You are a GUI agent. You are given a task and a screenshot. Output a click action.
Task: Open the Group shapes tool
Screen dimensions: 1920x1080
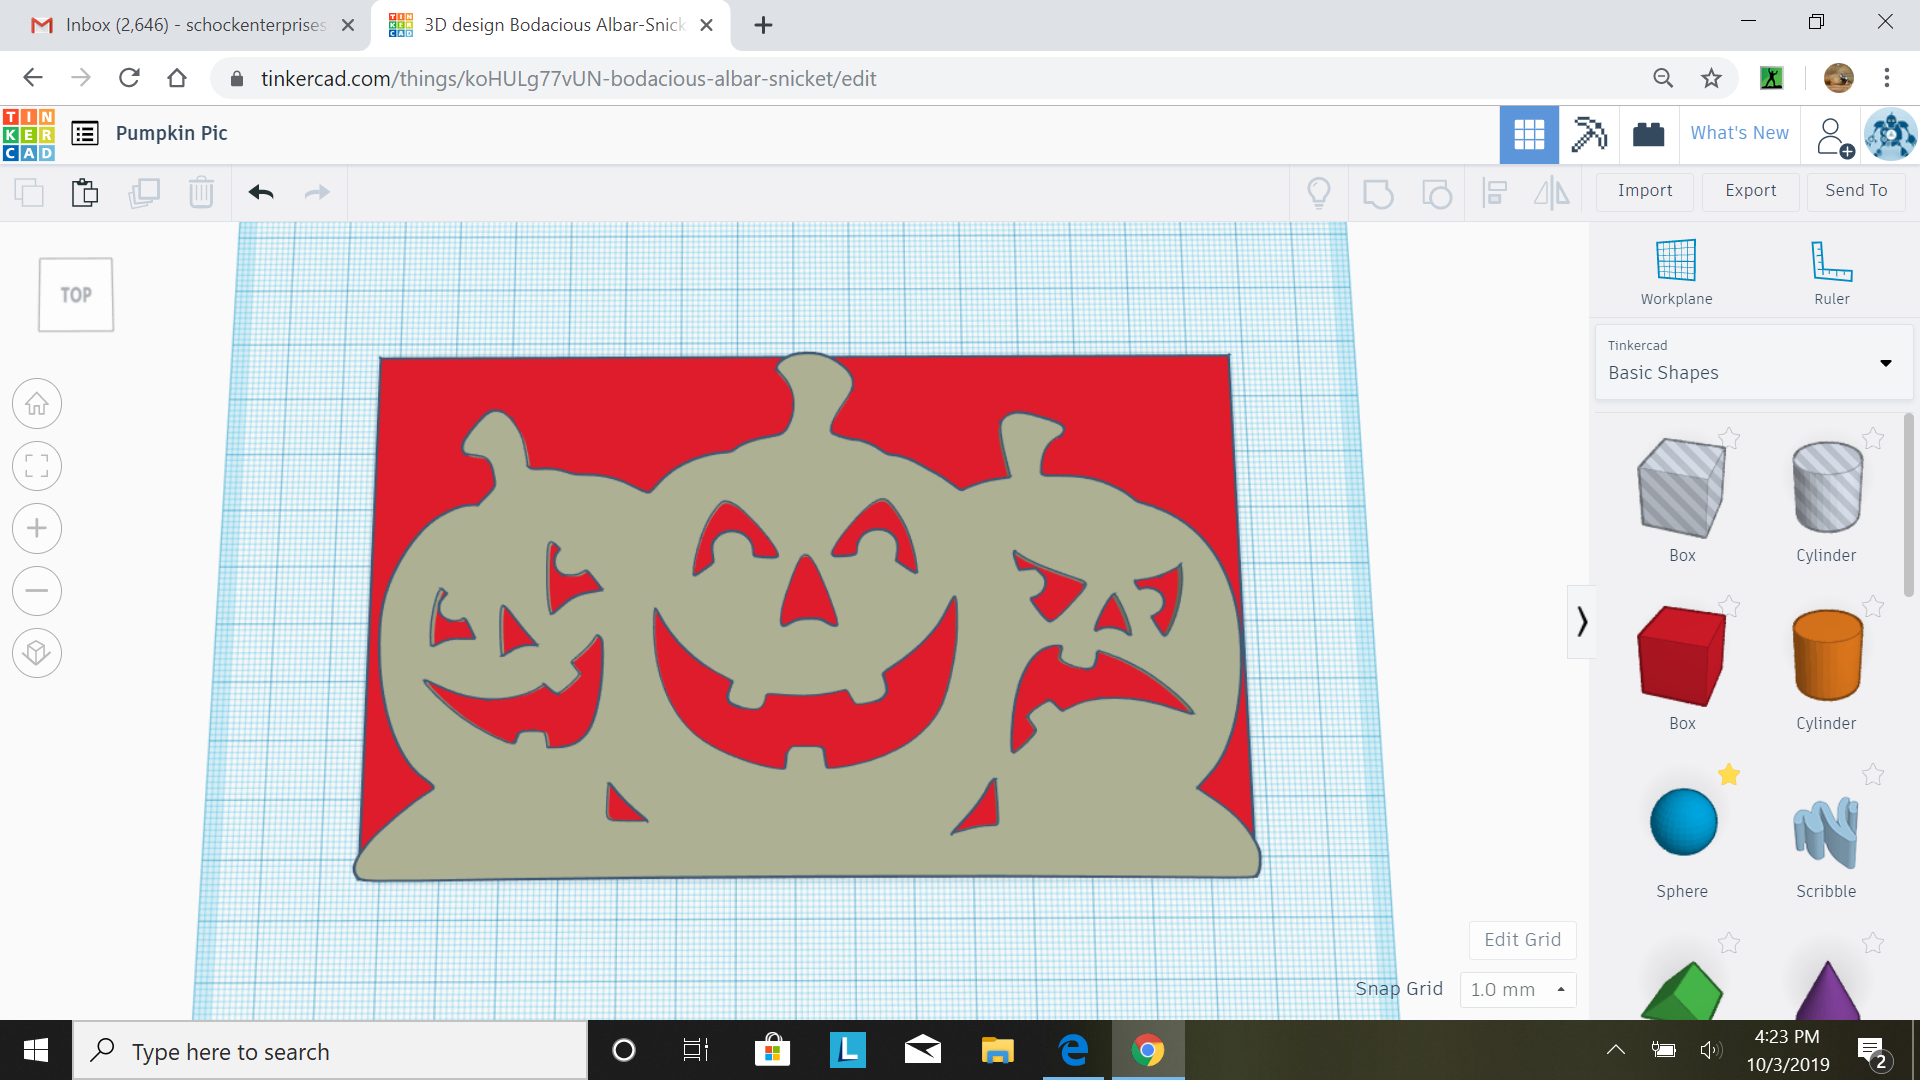[x=1378, y=192]
